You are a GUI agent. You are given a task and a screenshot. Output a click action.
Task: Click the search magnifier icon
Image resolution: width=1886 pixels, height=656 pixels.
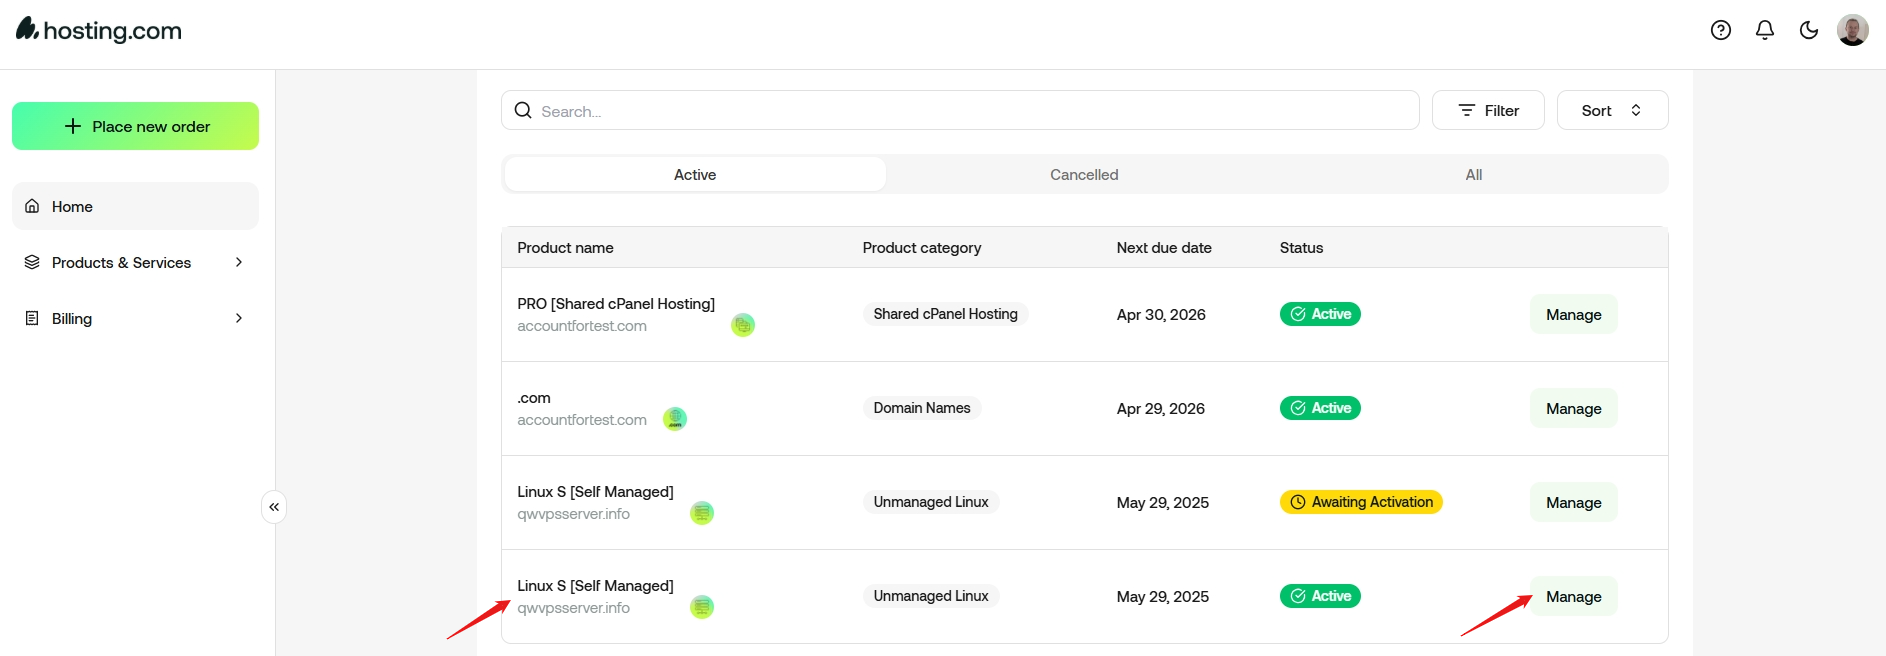pyautogui.click(x=523, y=110)
